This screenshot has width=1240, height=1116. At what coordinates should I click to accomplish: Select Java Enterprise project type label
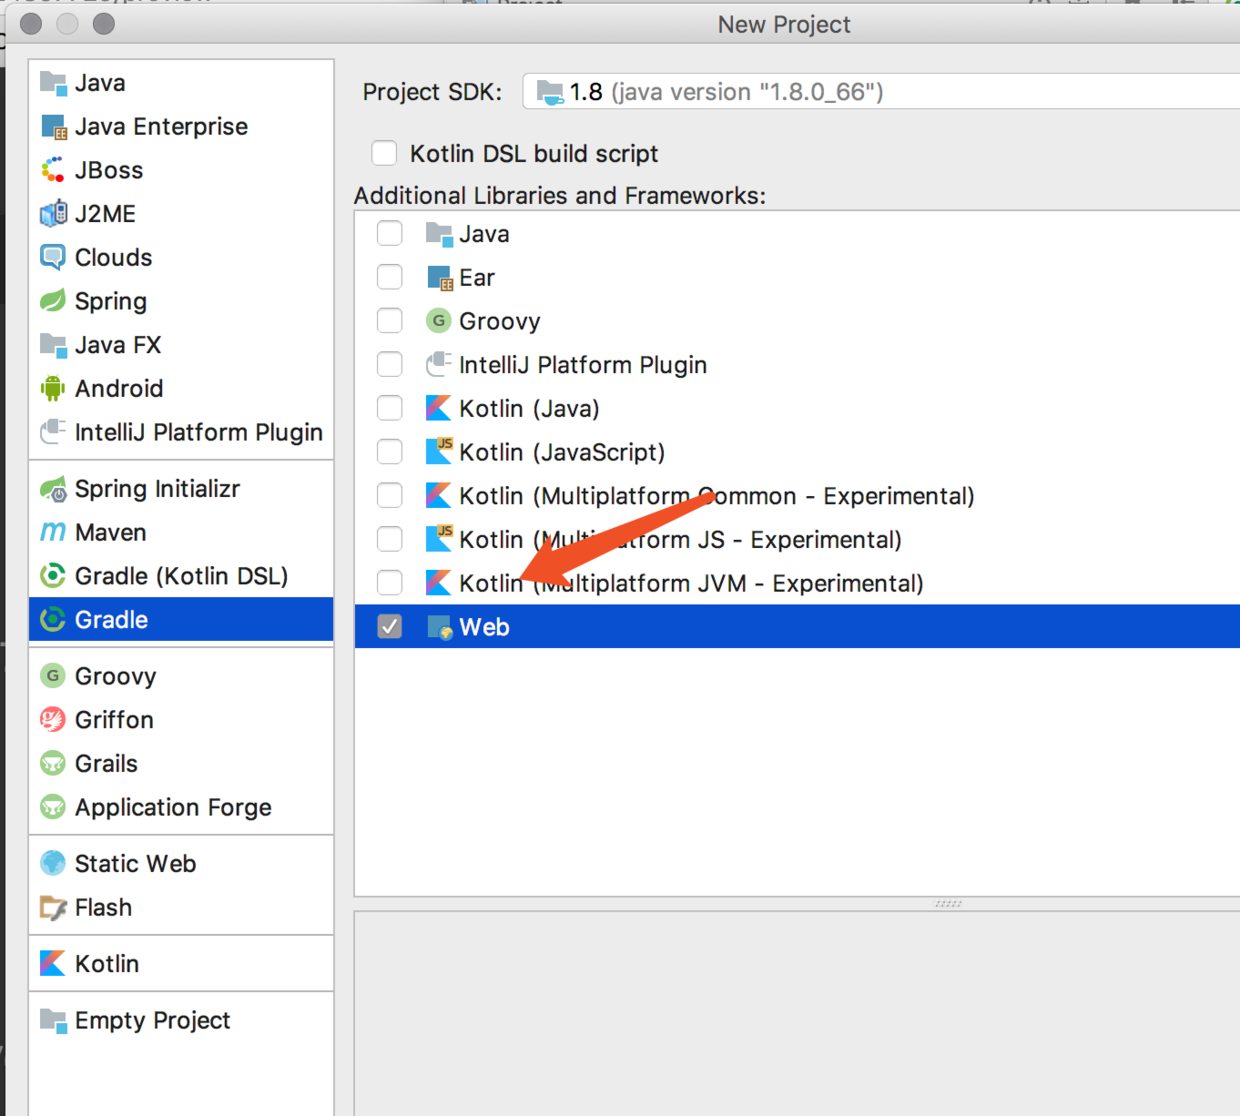161,127
